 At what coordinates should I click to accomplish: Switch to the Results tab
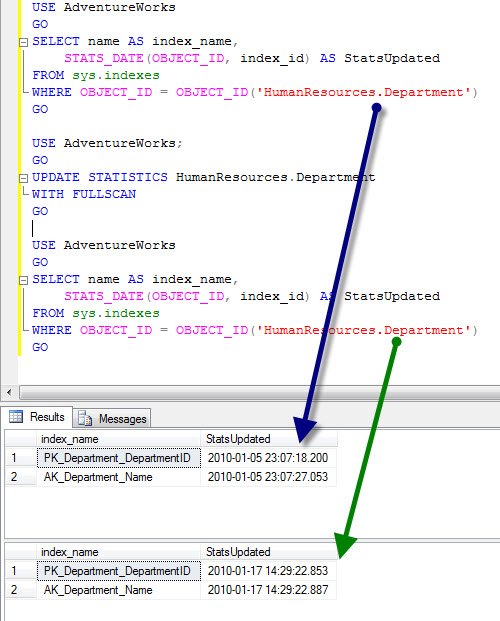(37, 417)
